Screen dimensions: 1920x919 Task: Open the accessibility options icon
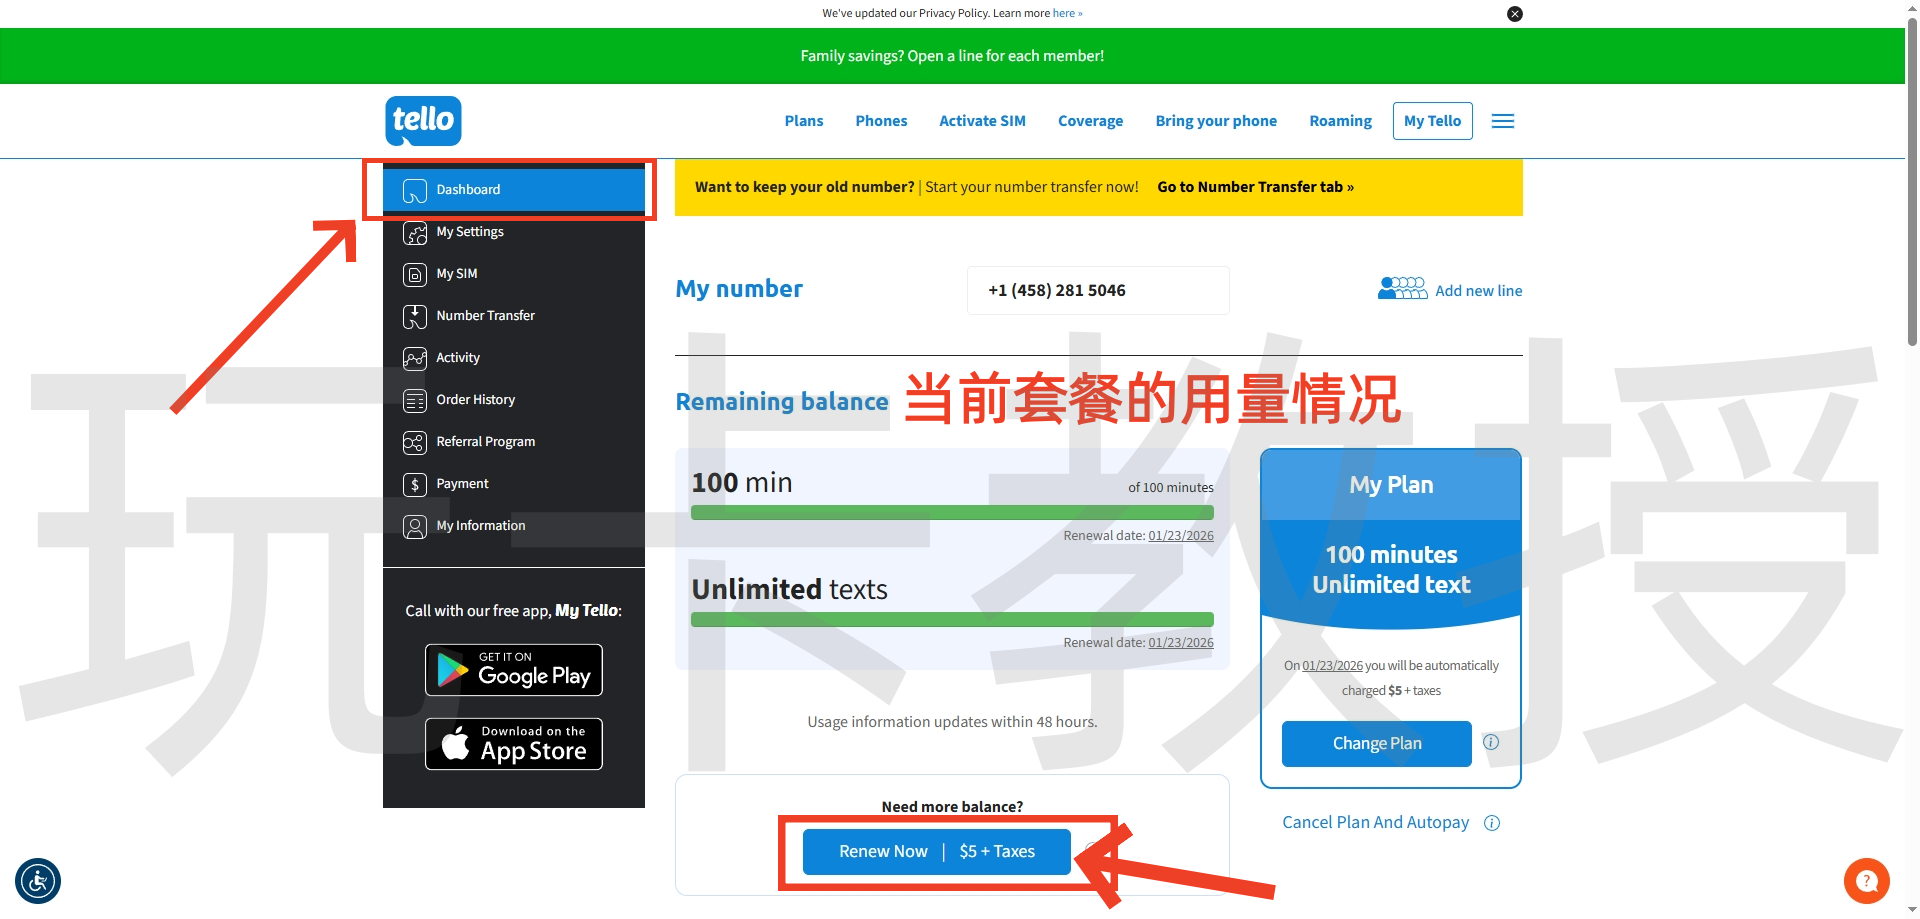point(38,882)
